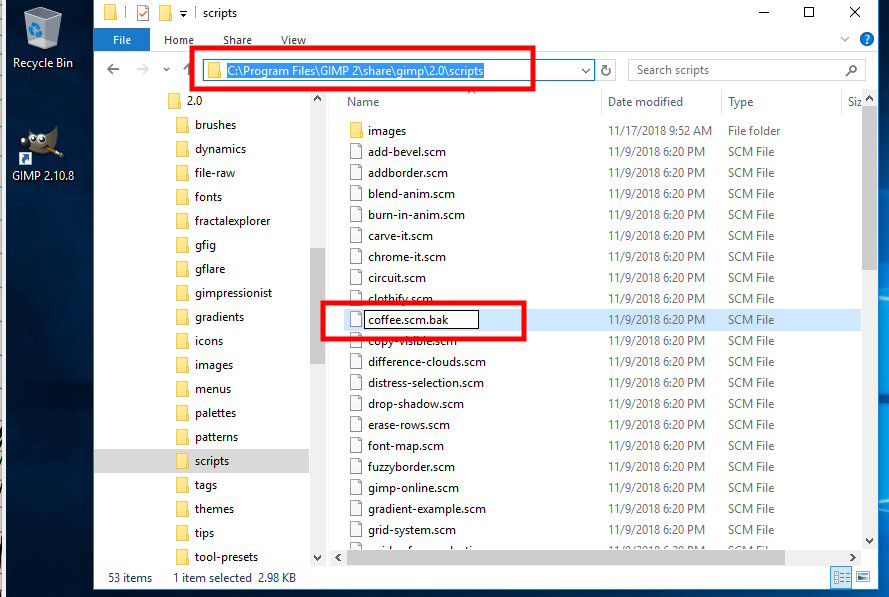
Task: Open the themes folder in navigation pane
Action: coord(205,509)
